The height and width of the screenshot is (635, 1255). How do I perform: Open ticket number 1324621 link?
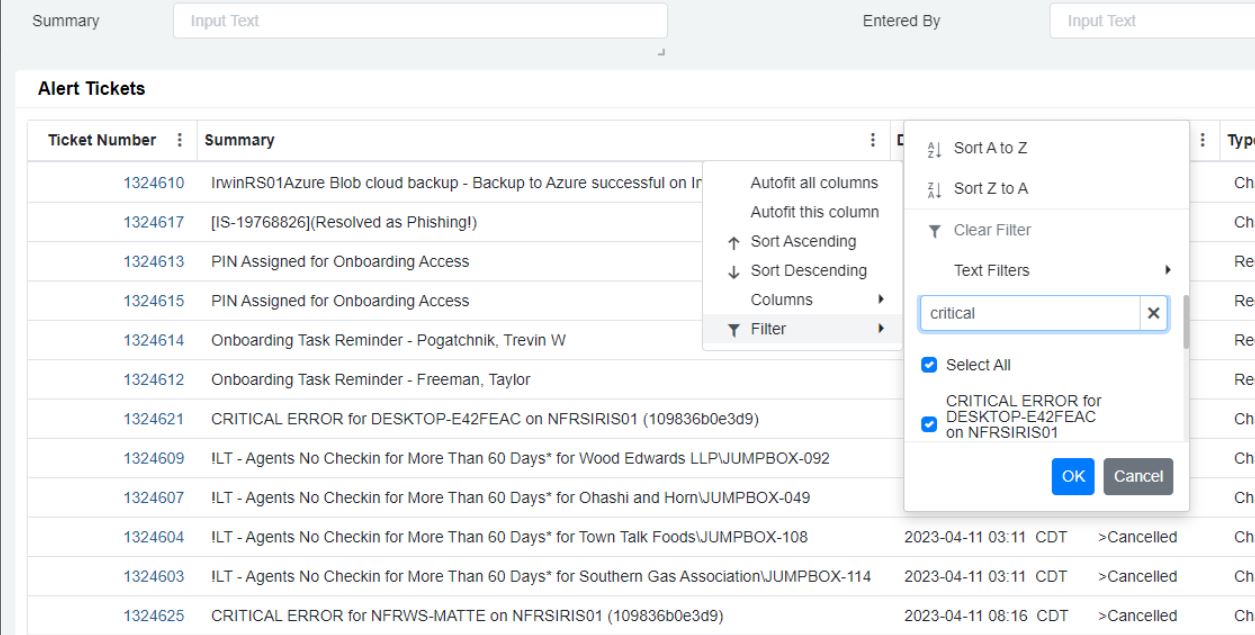154,419
